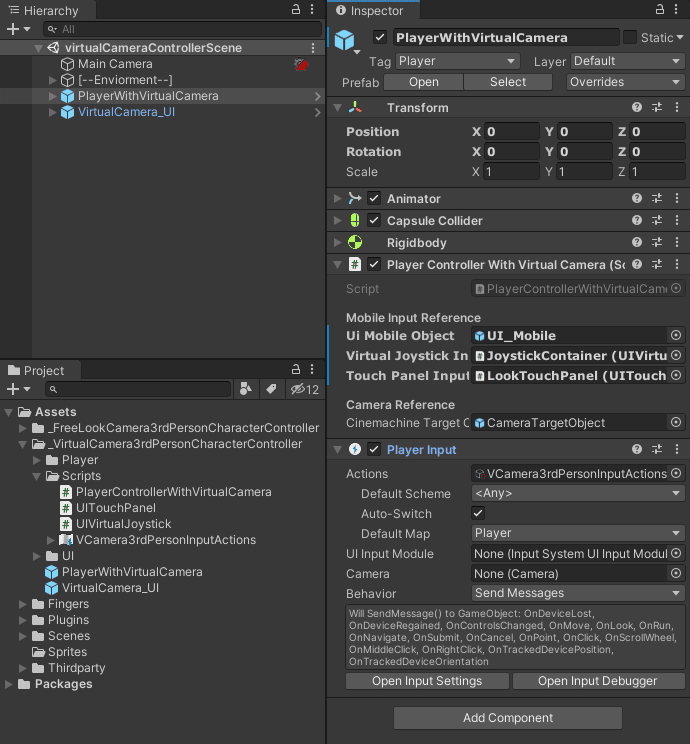Expand the [--Enviorment--] hierarchy item
Screen dimensions: 690x744
[x=53, y=80]
